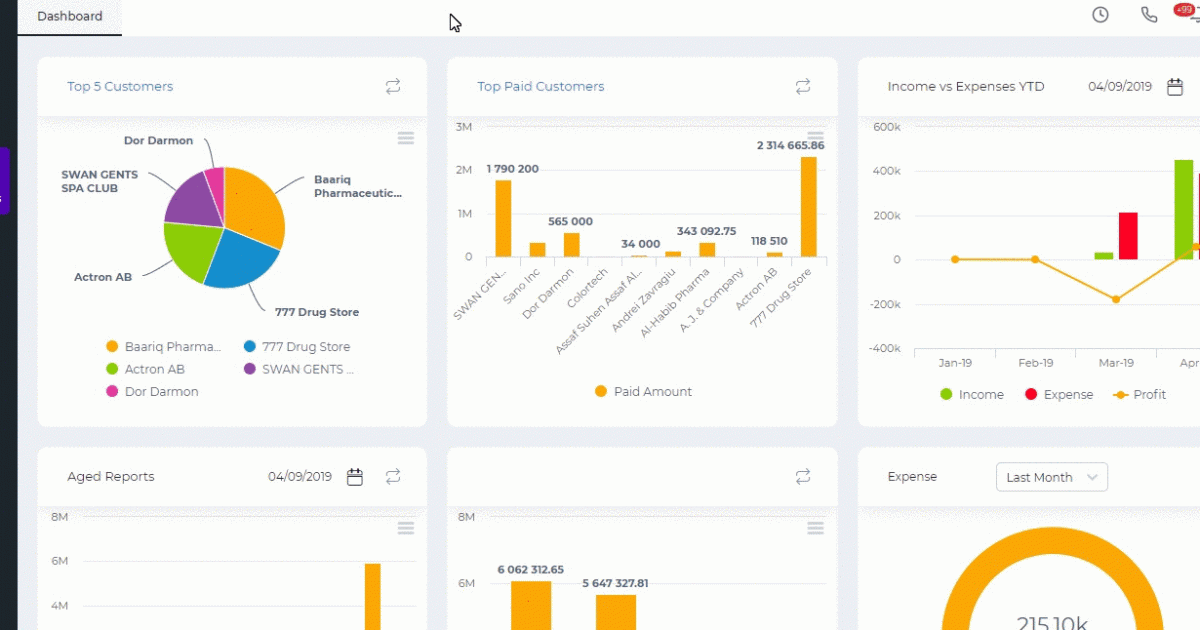This screenshot has width=1200, height=630.
Task: Click the Income vs Expenses YTD title
Action: (x=966, y=87)
